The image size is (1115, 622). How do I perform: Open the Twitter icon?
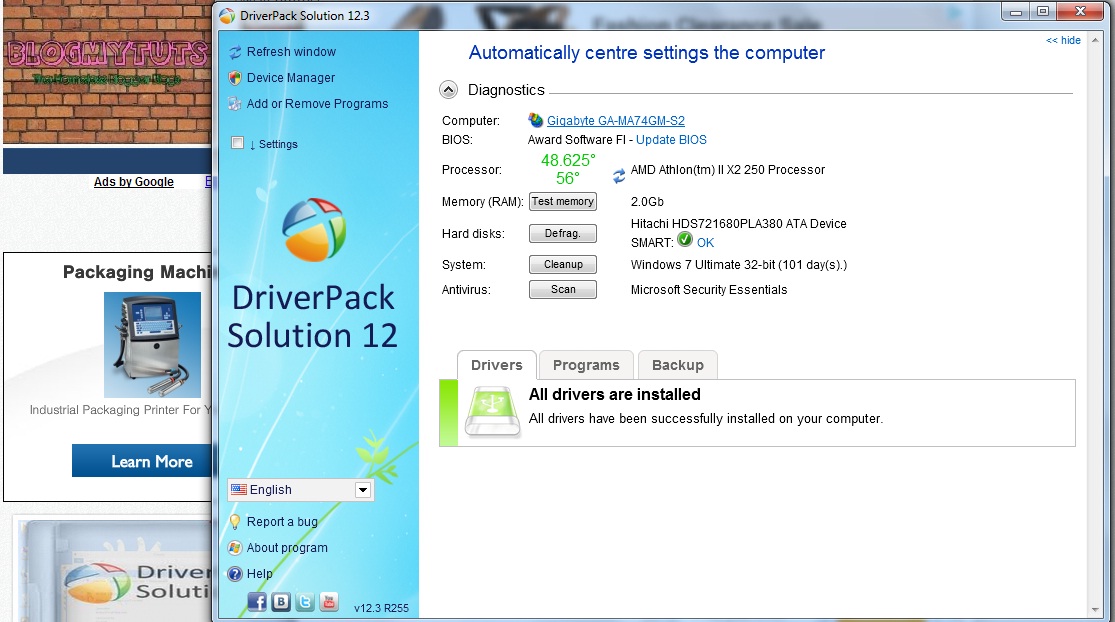(x=305, y=602)
